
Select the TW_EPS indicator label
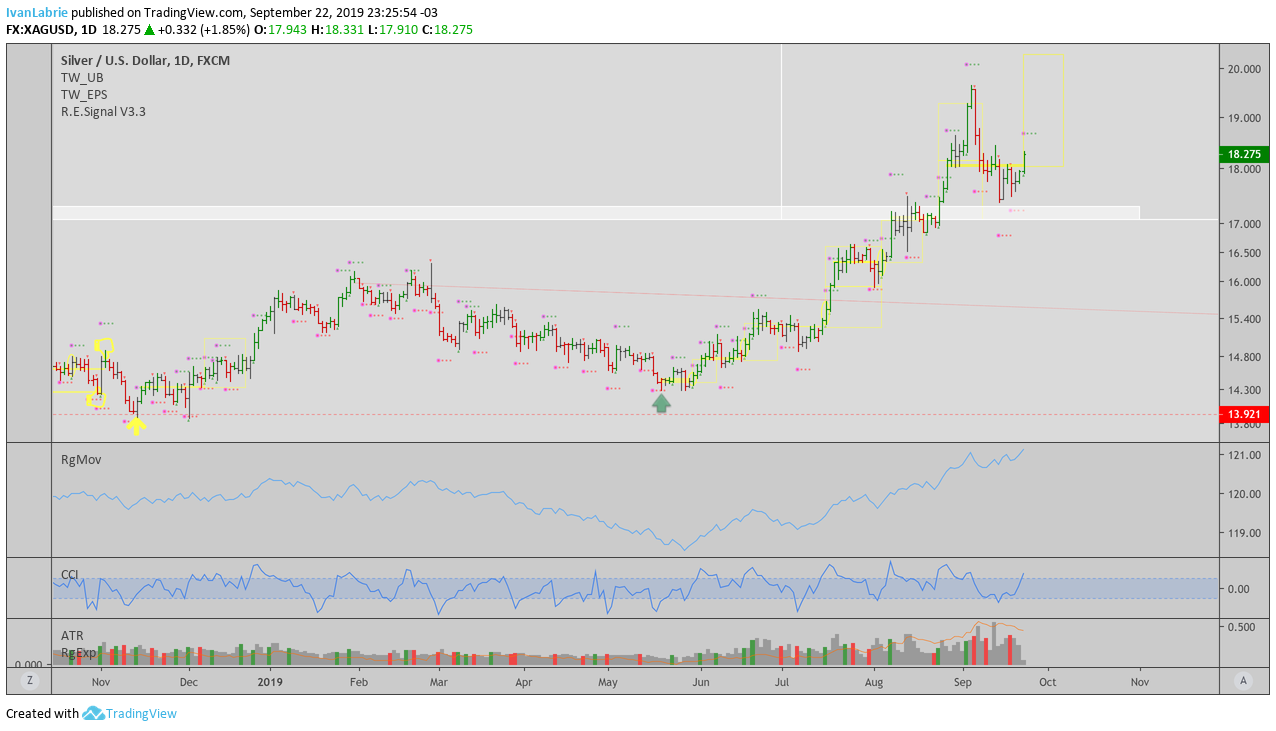click(x=84, y=95)
